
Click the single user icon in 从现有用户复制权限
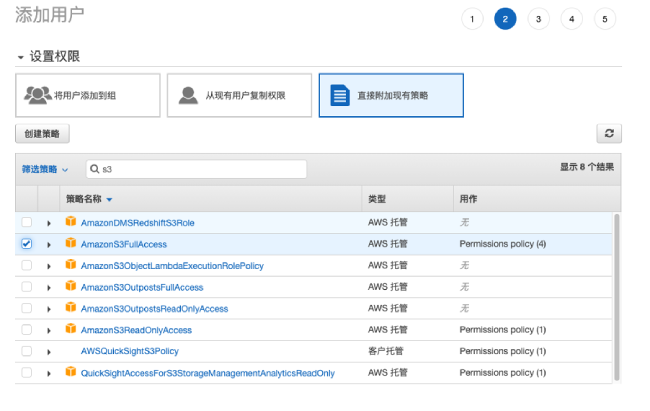[x=188, y=95]
